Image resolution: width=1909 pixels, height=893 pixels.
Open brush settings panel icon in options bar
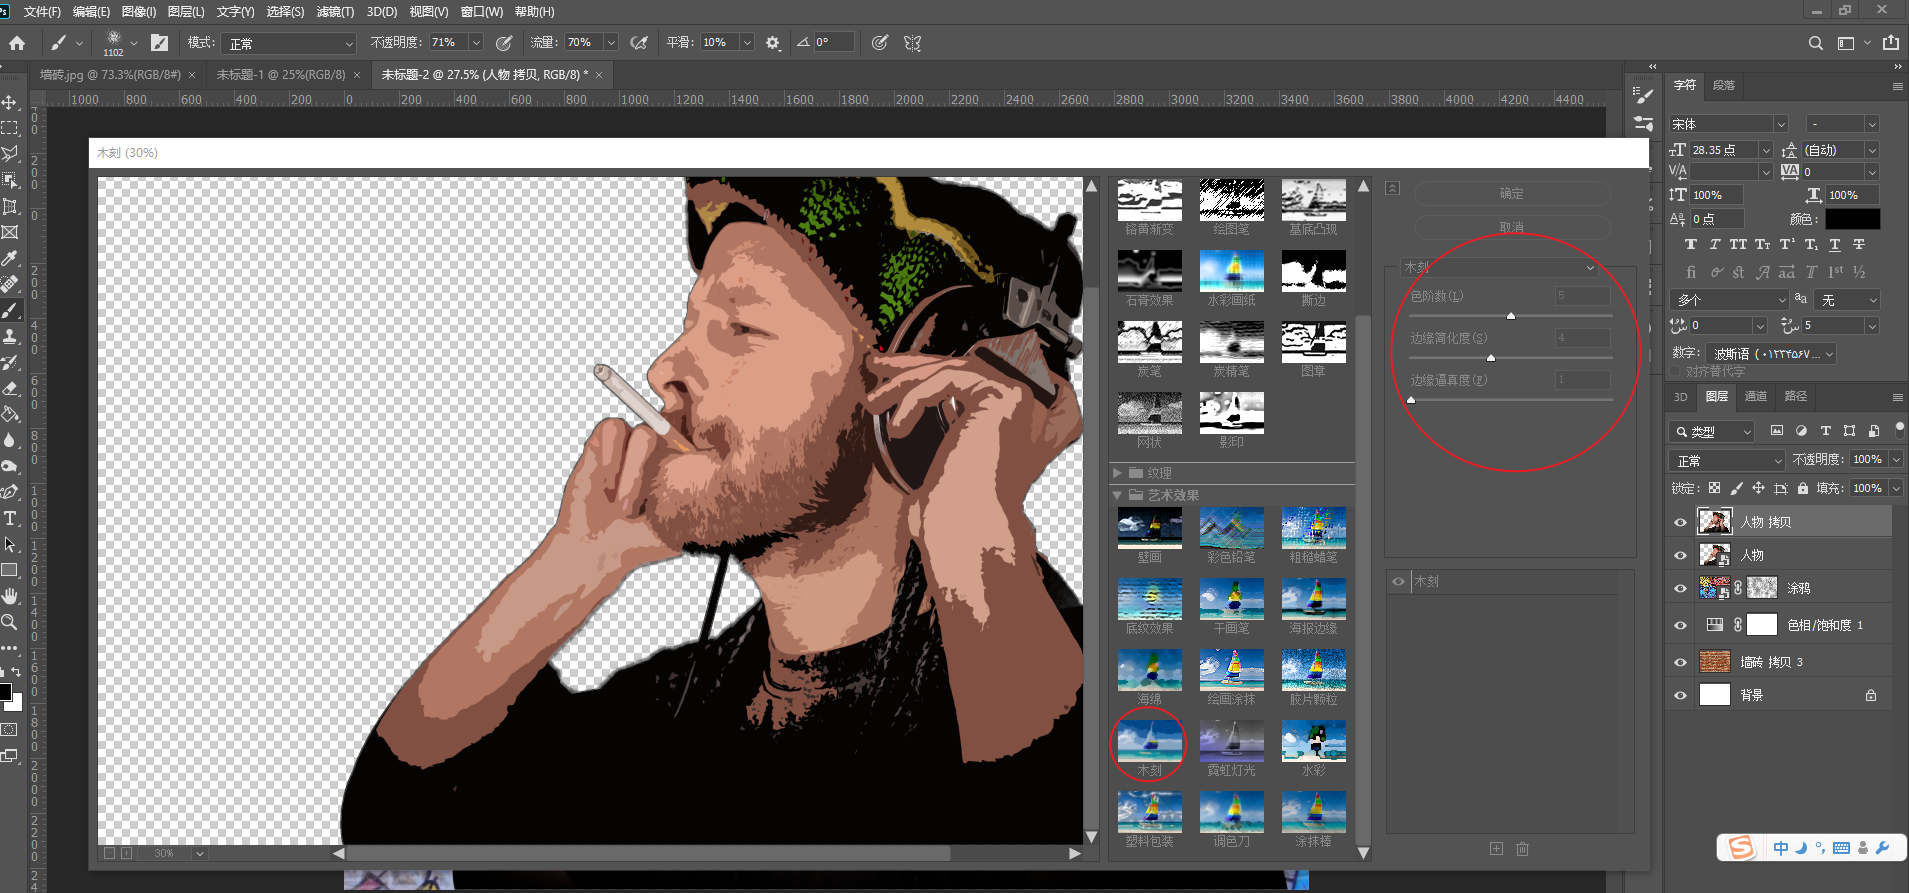click(x=159, y=43)
